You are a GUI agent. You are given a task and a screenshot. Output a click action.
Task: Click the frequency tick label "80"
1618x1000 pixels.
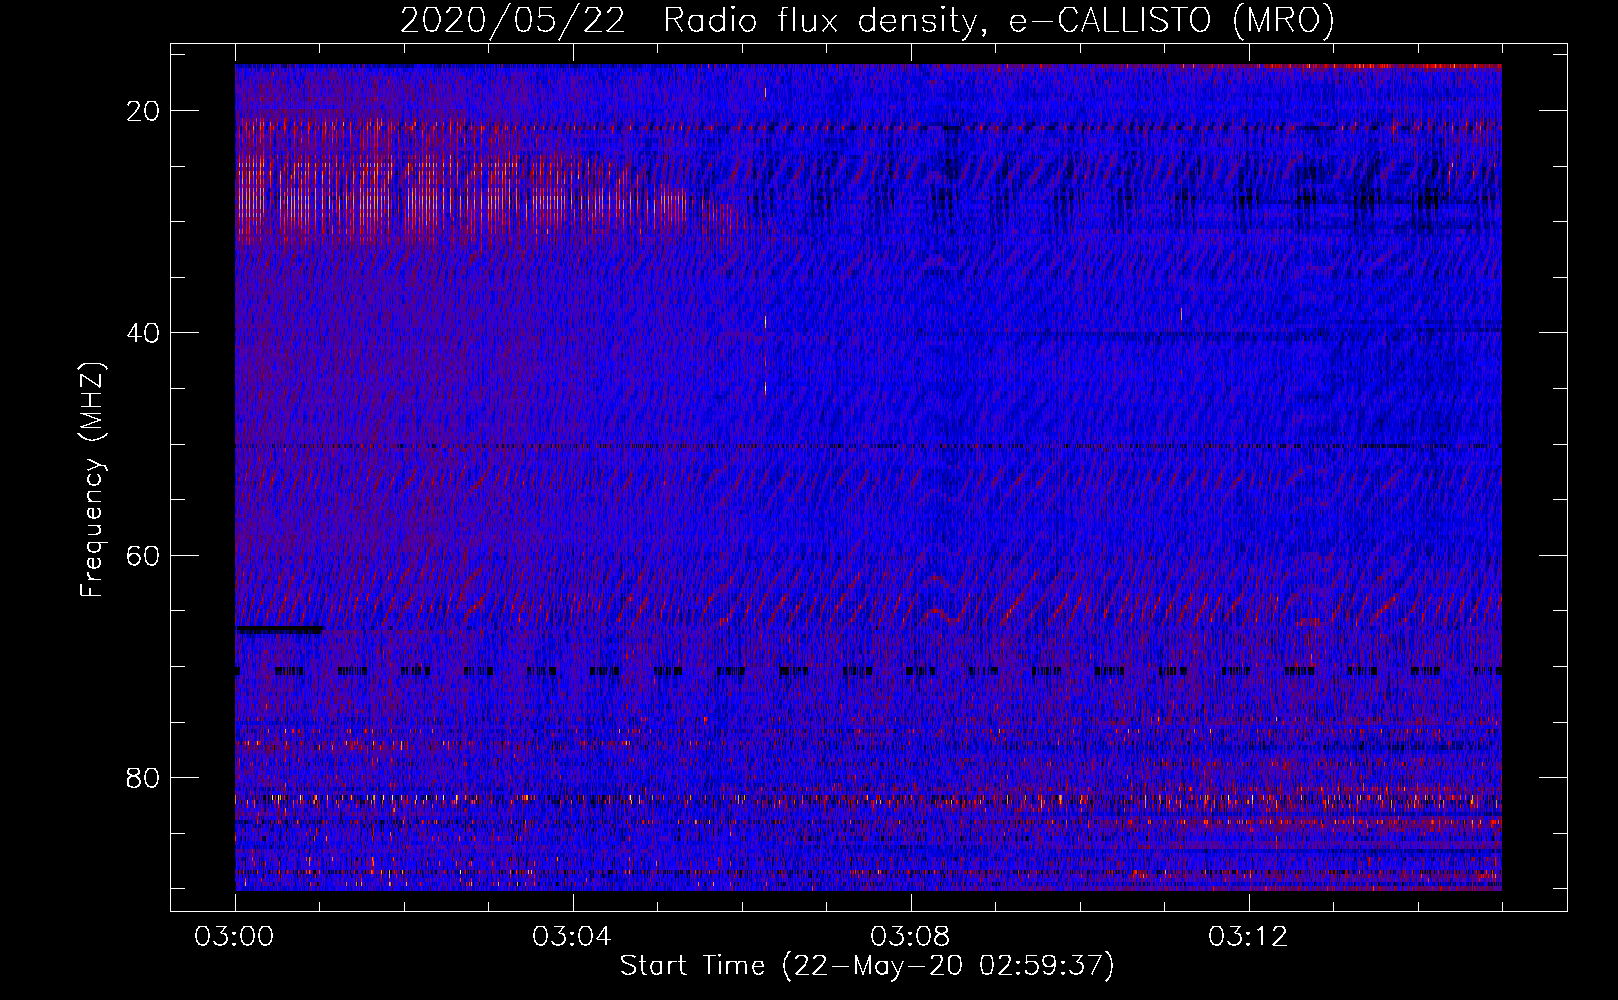(144, 777)
